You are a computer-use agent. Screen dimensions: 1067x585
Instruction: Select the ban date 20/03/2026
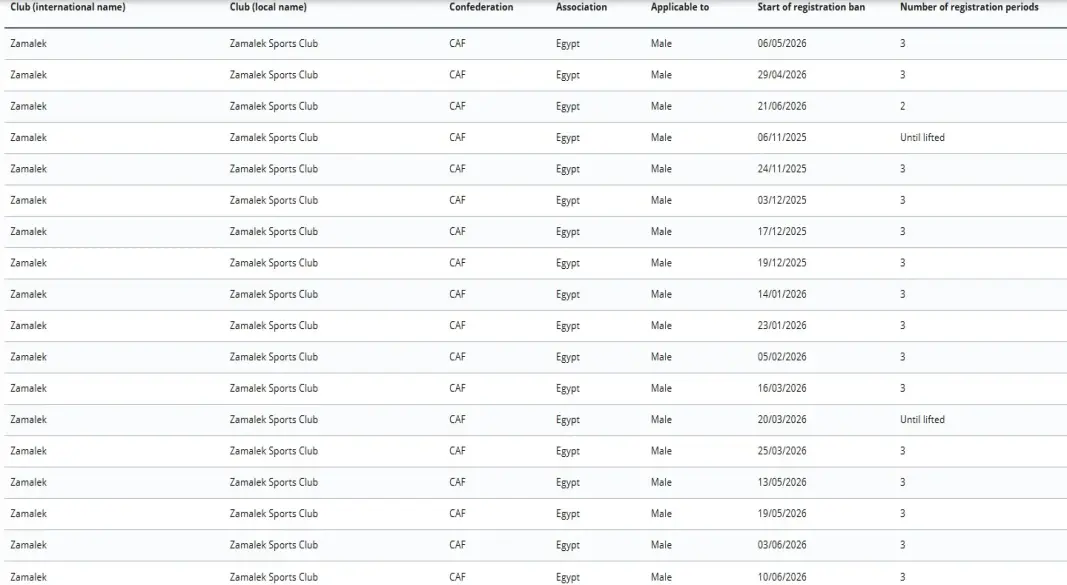point(782,419)
